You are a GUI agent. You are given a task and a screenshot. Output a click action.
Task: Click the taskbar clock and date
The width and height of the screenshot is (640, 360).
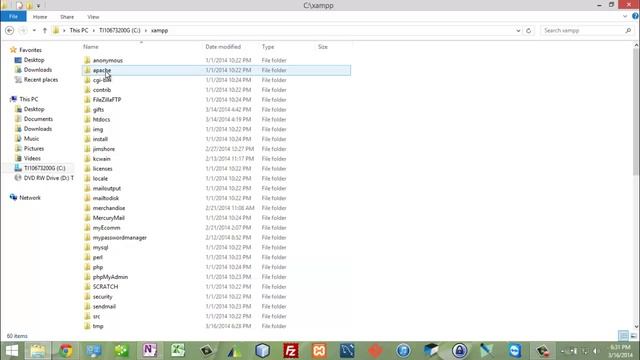(x=620, y=351)
